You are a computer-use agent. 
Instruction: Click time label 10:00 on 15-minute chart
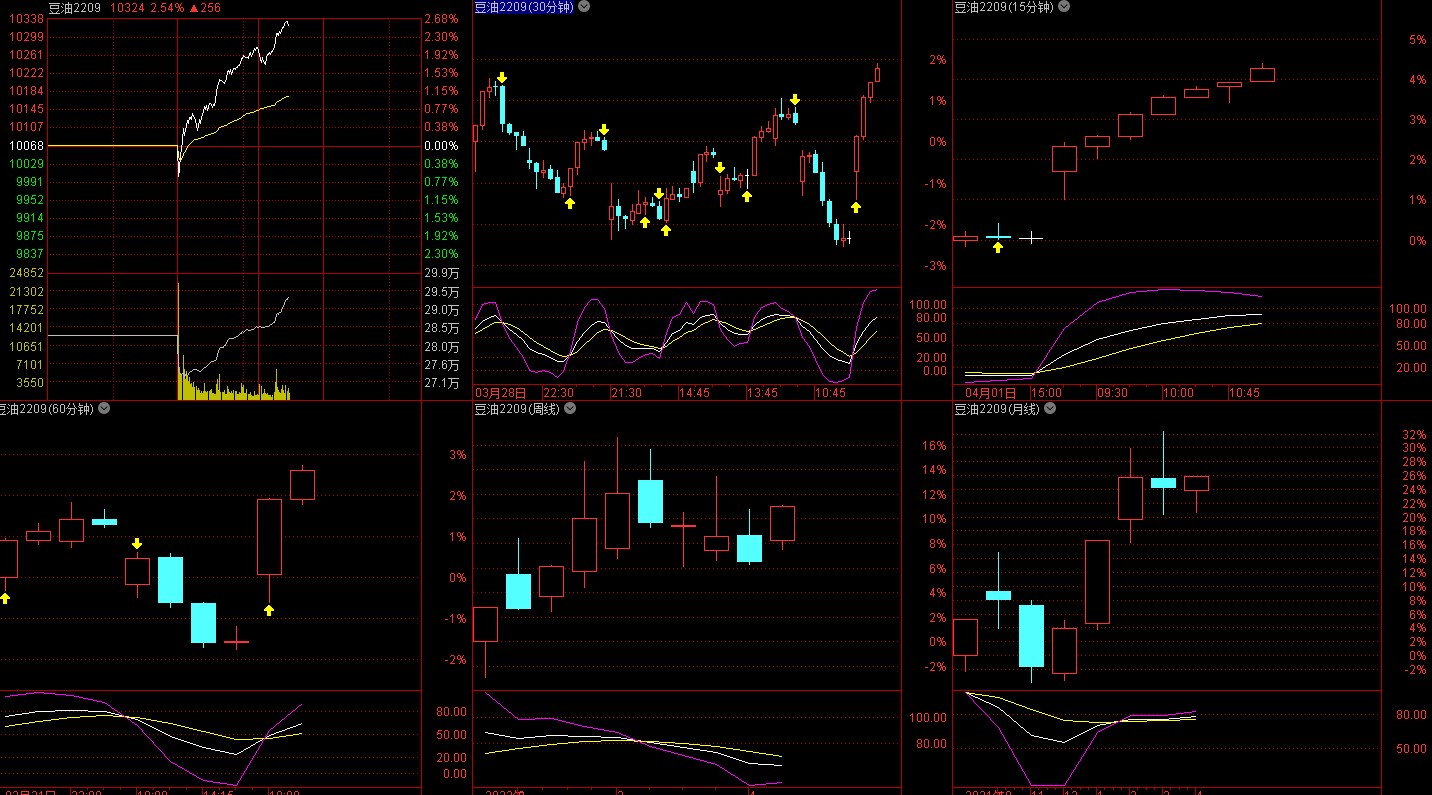(1179, 393)
